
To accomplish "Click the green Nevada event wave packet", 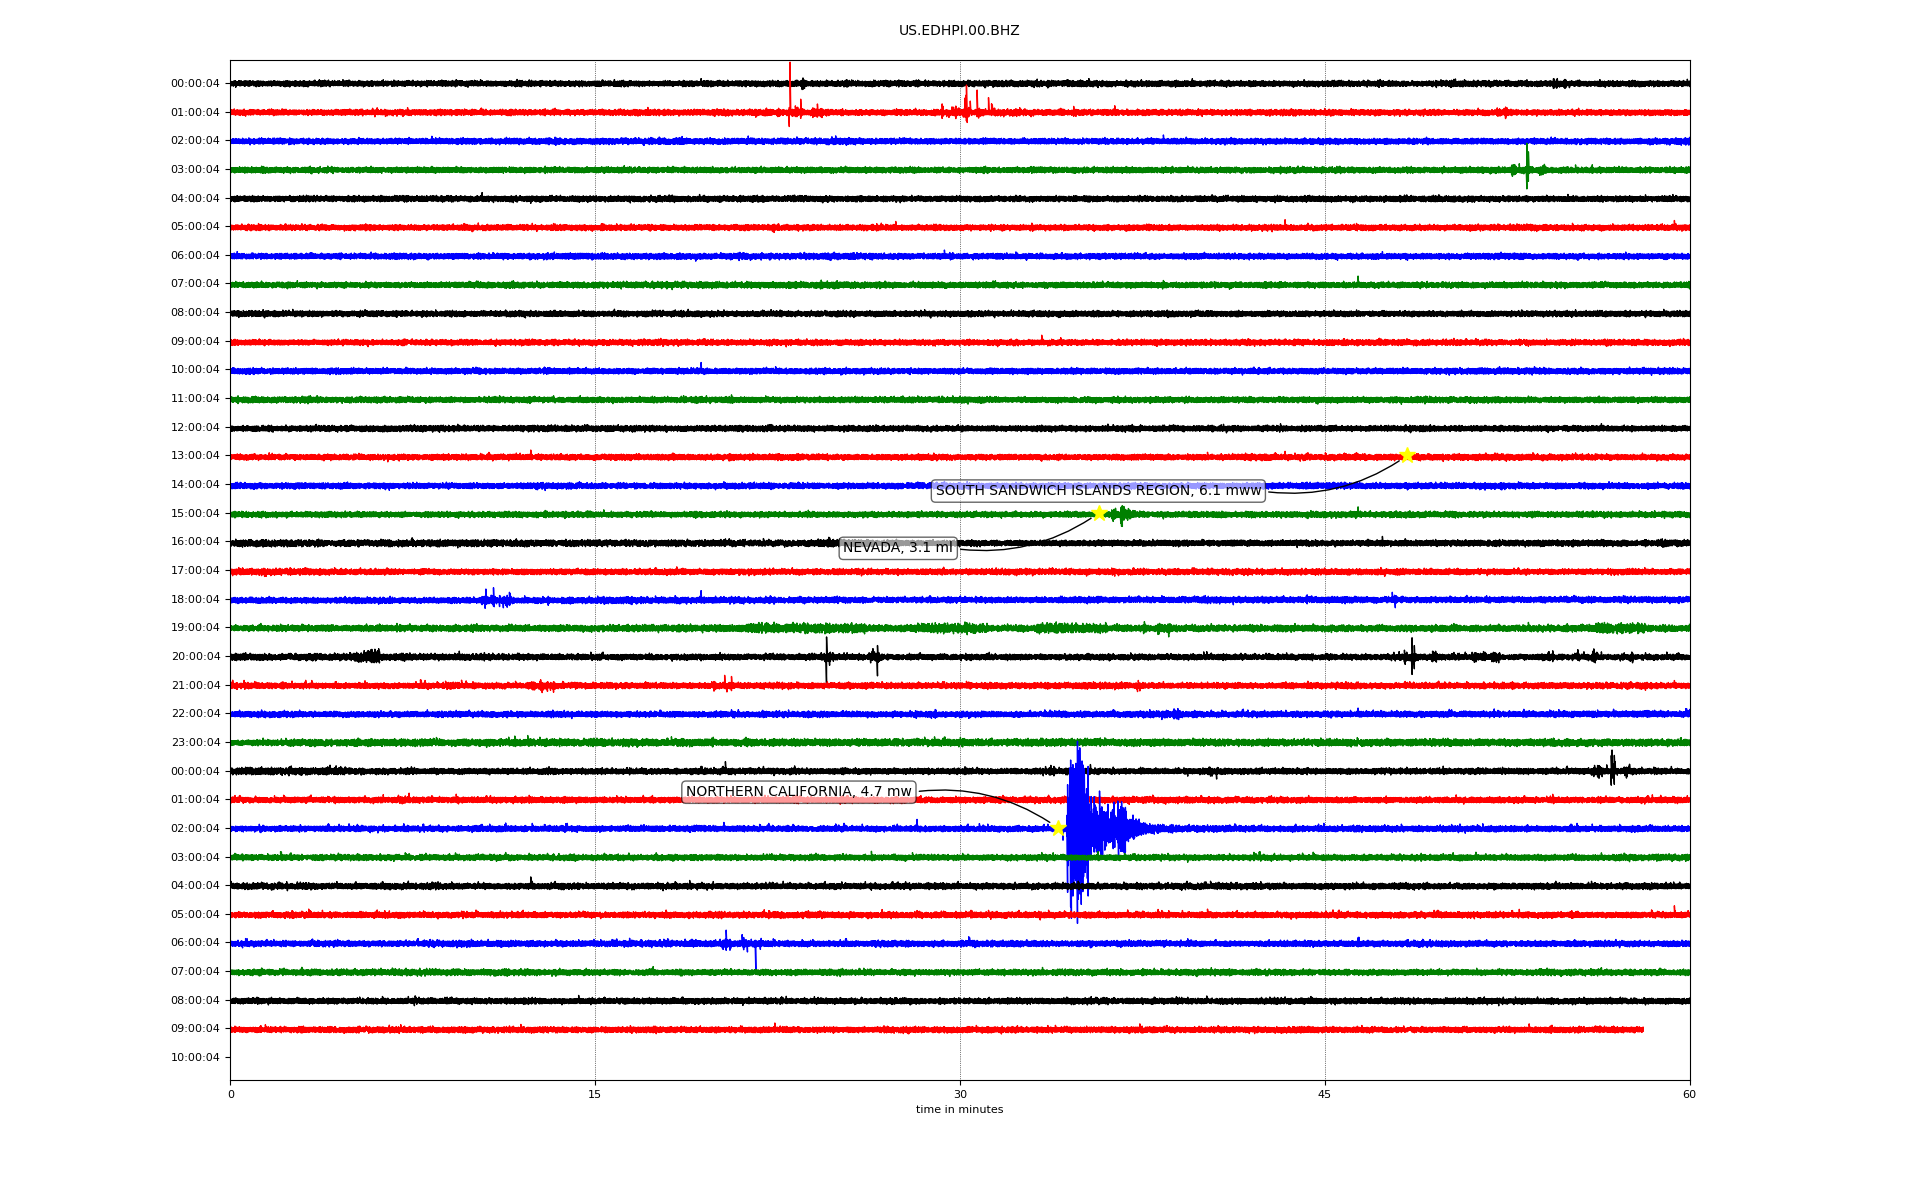I will pyautogui.click(x=1122, y=515).
